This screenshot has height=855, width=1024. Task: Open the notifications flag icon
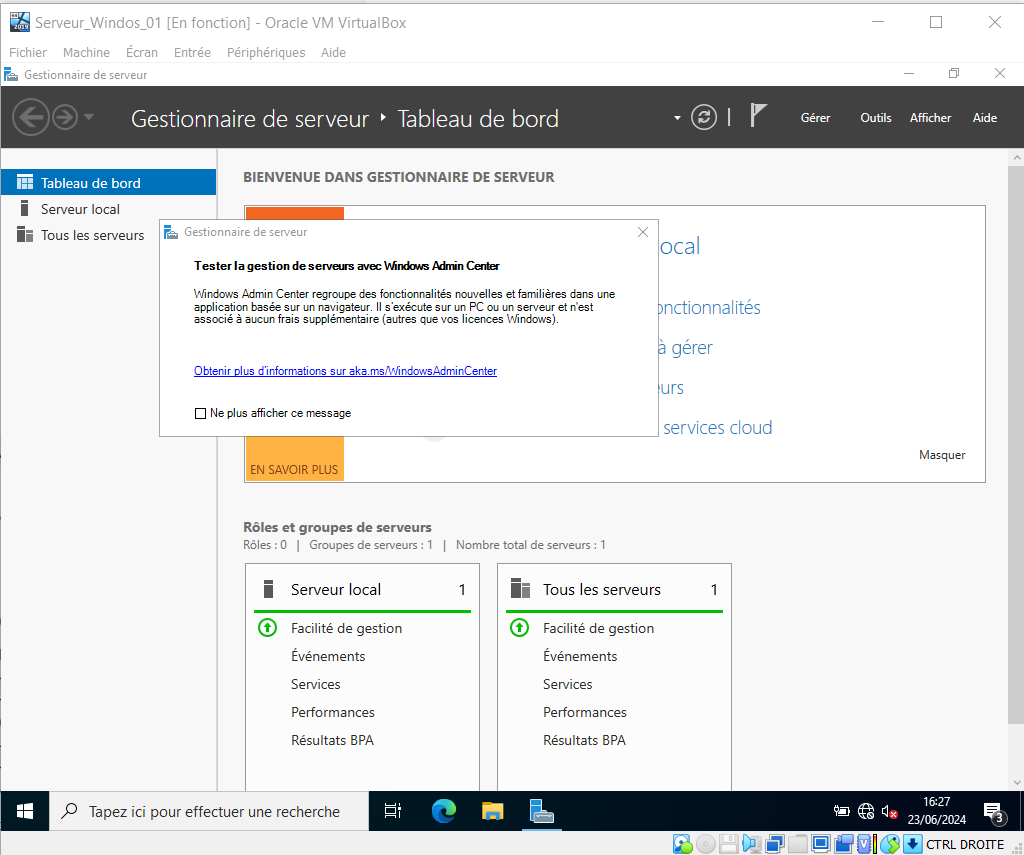758,117
